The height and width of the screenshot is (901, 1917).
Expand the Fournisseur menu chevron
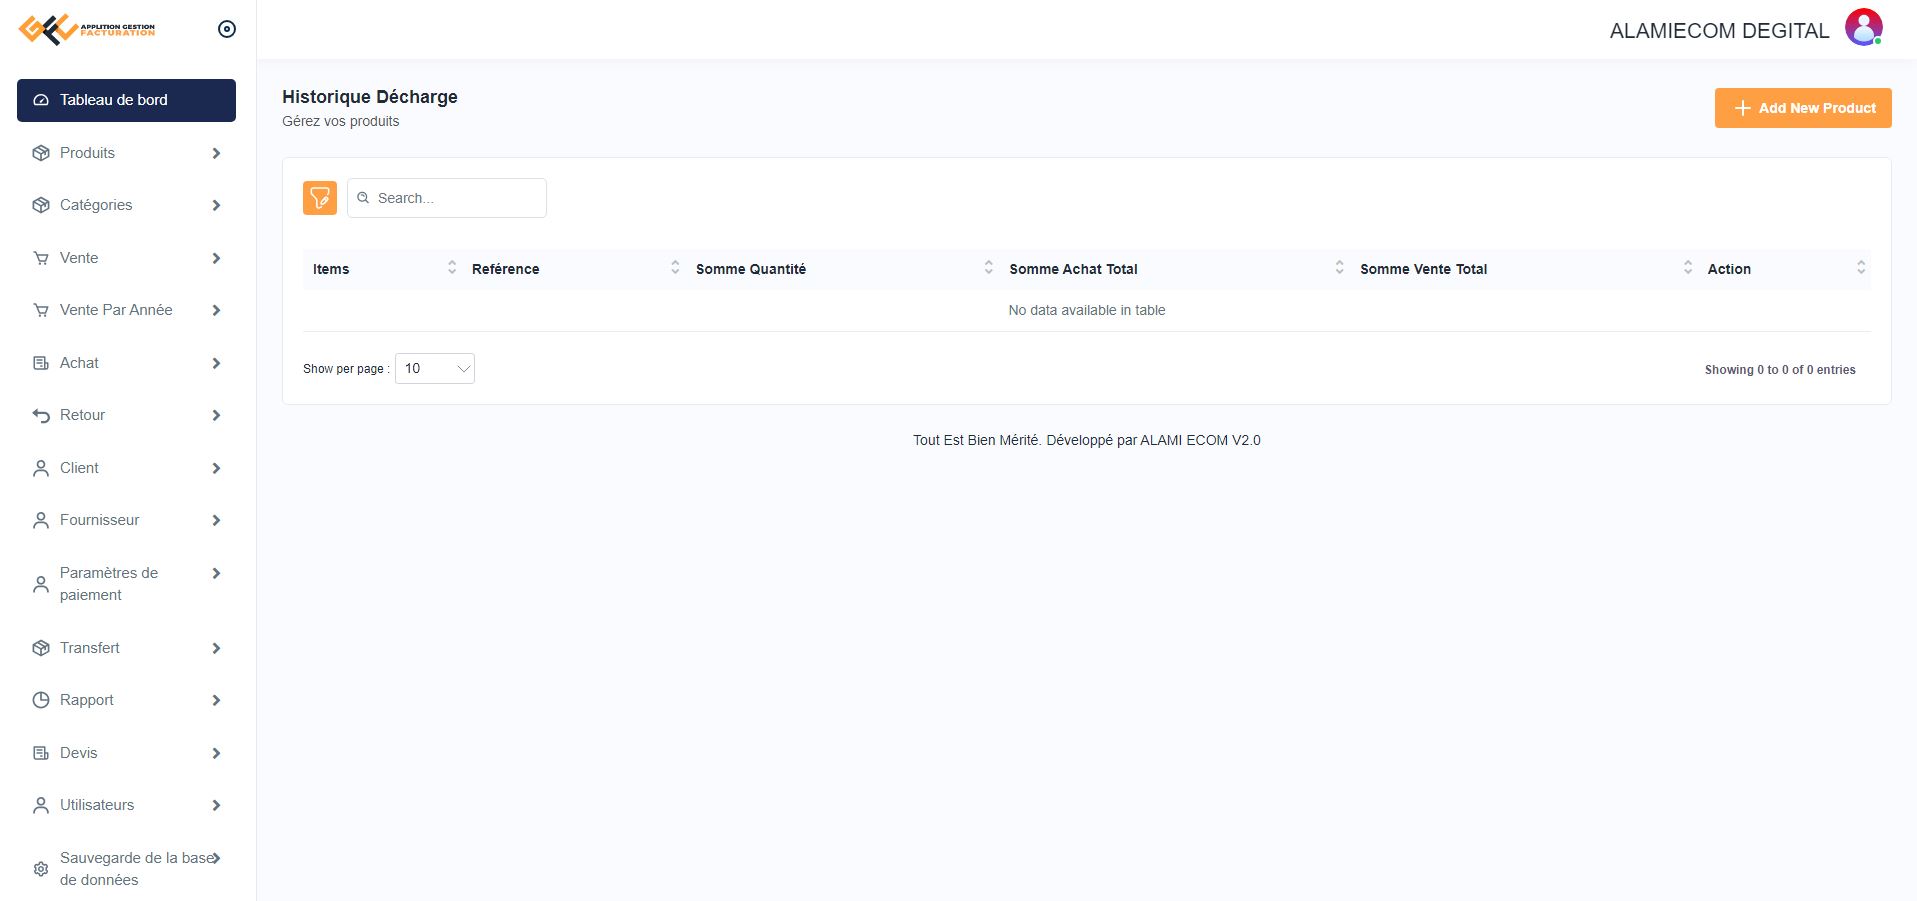coord(216,520)
